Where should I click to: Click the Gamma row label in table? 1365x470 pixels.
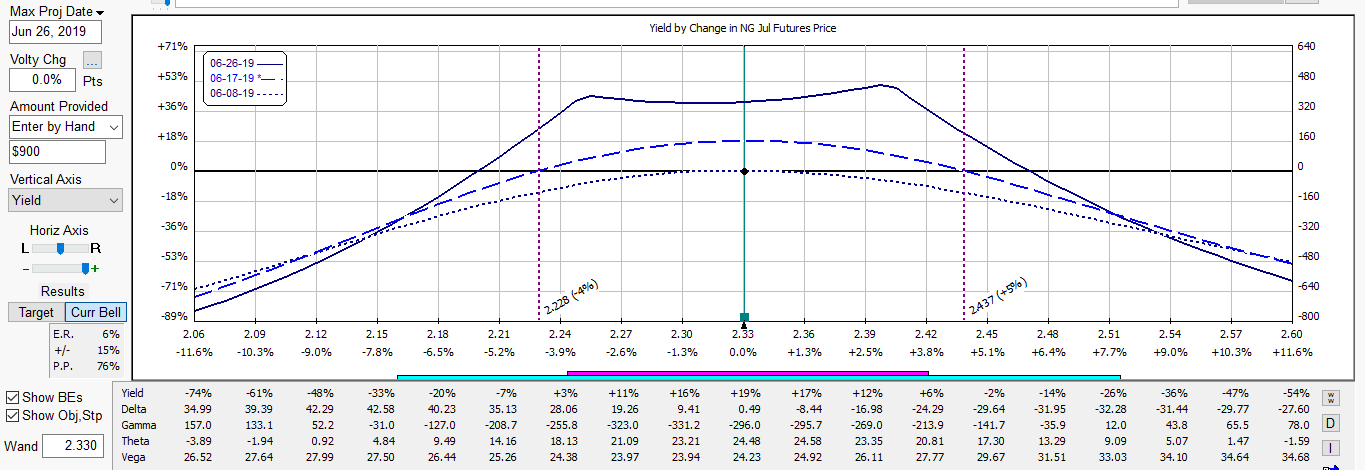138,425
